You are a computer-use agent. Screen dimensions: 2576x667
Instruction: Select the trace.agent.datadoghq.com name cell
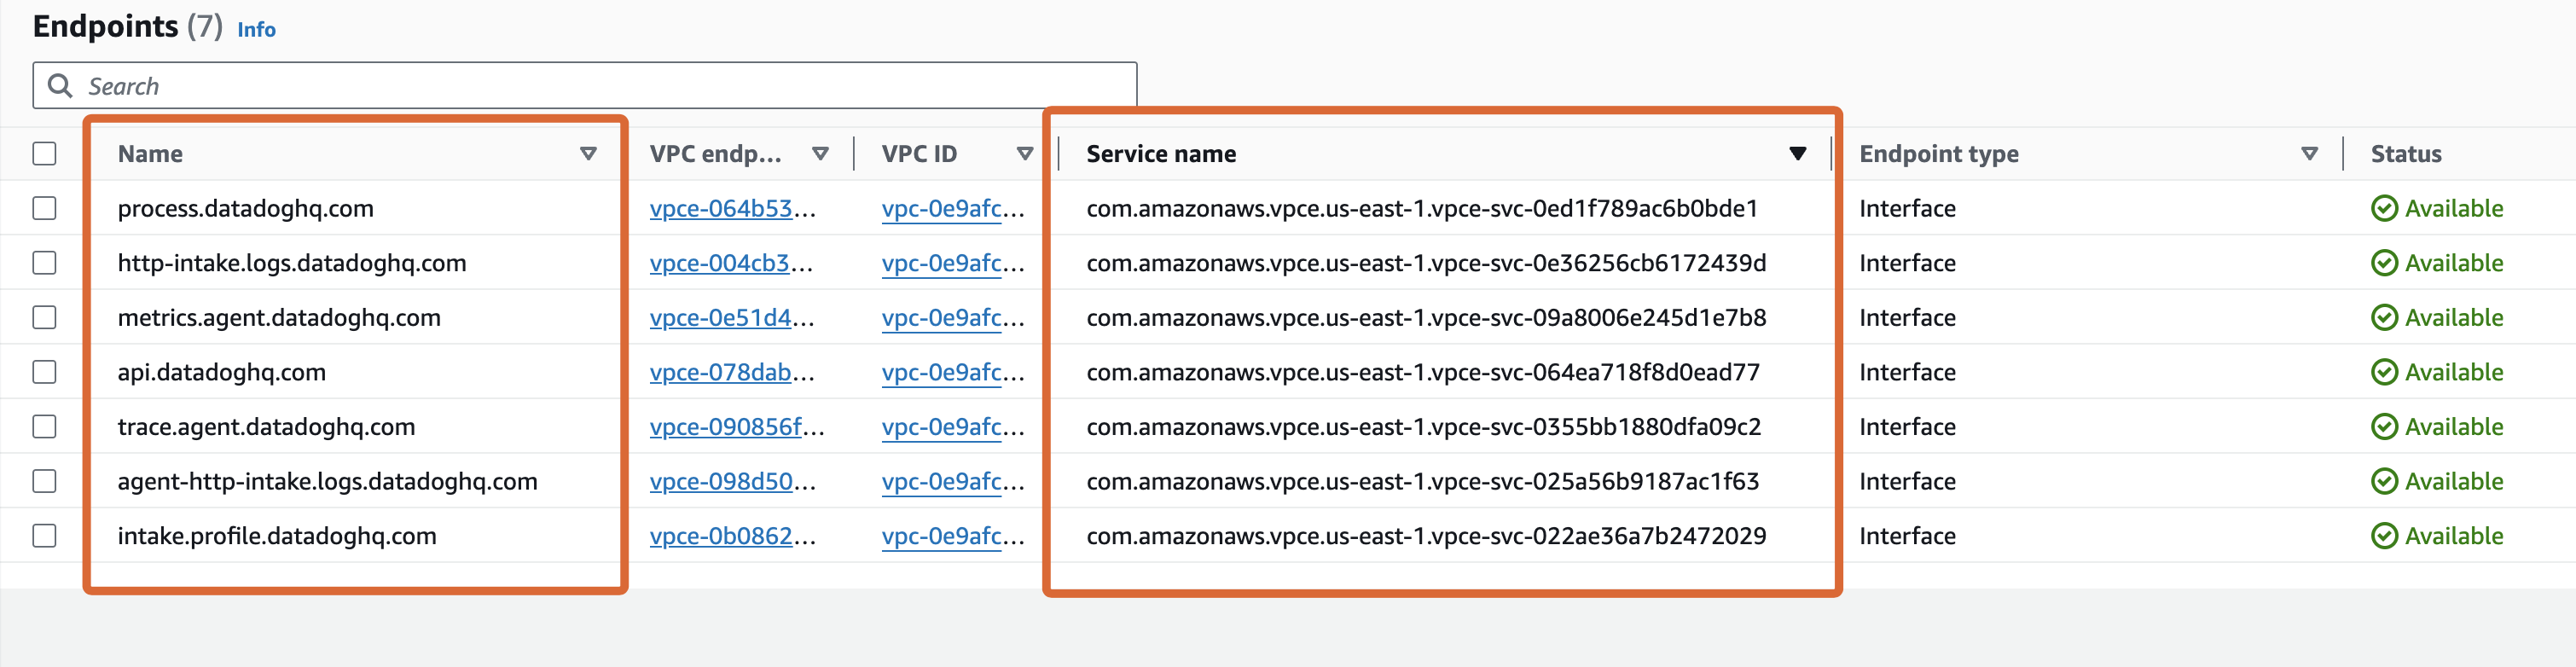click(x=266, y=426)
